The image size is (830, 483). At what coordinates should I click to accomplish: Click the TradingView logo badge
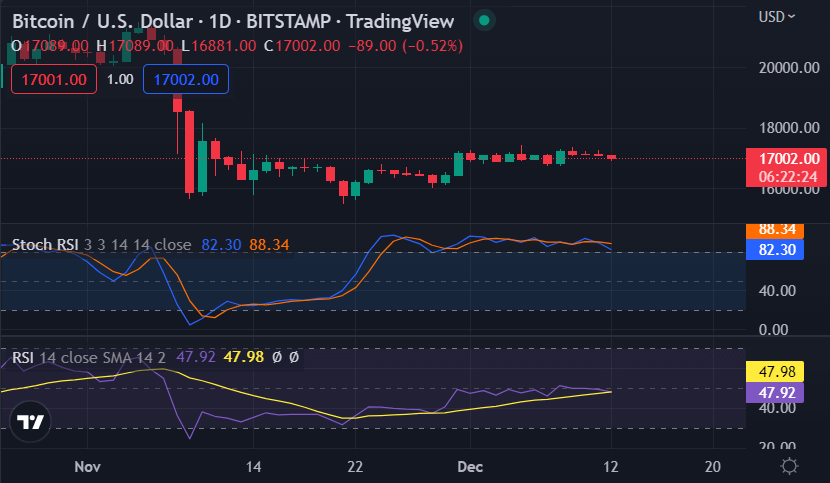[30, 422]
